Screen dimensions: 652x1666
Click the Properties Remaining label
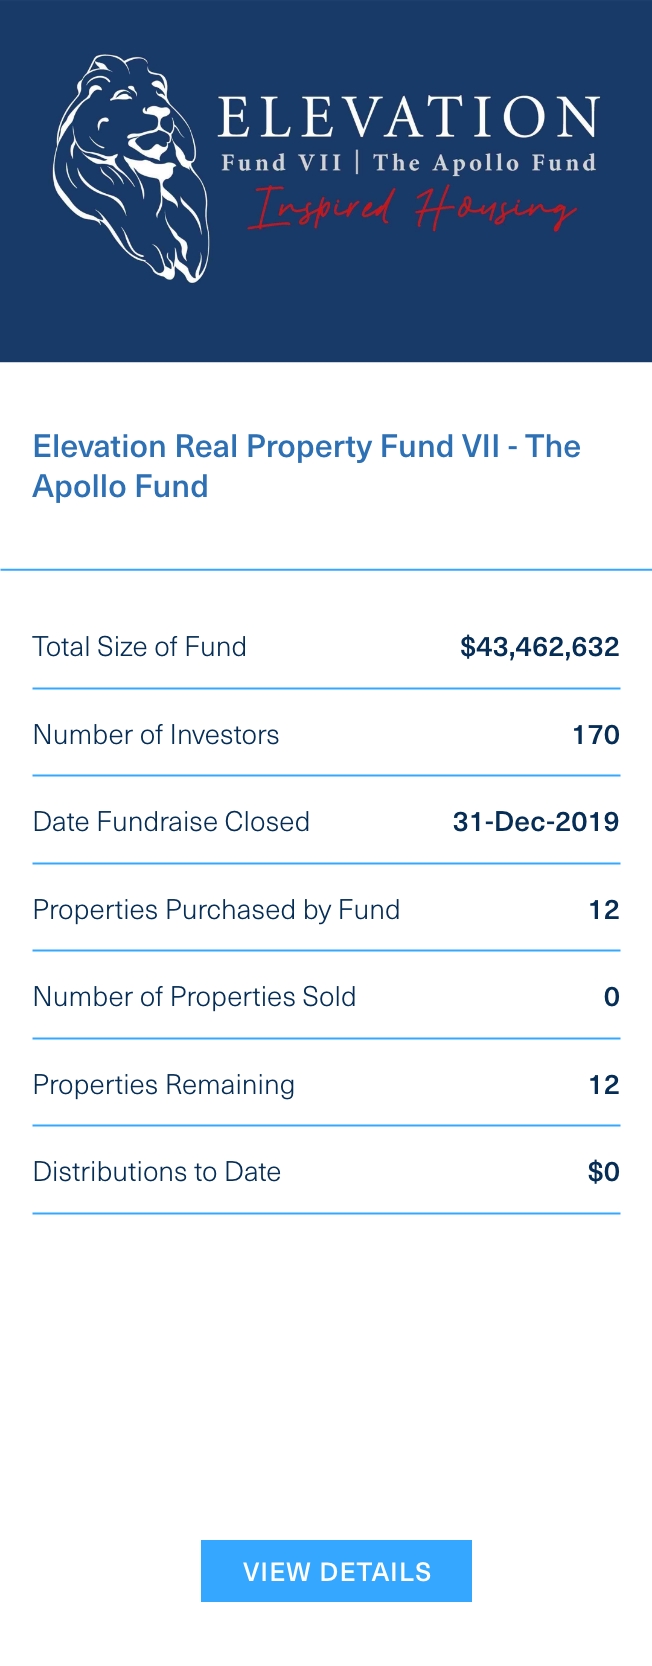click(x=164, y=1085)
